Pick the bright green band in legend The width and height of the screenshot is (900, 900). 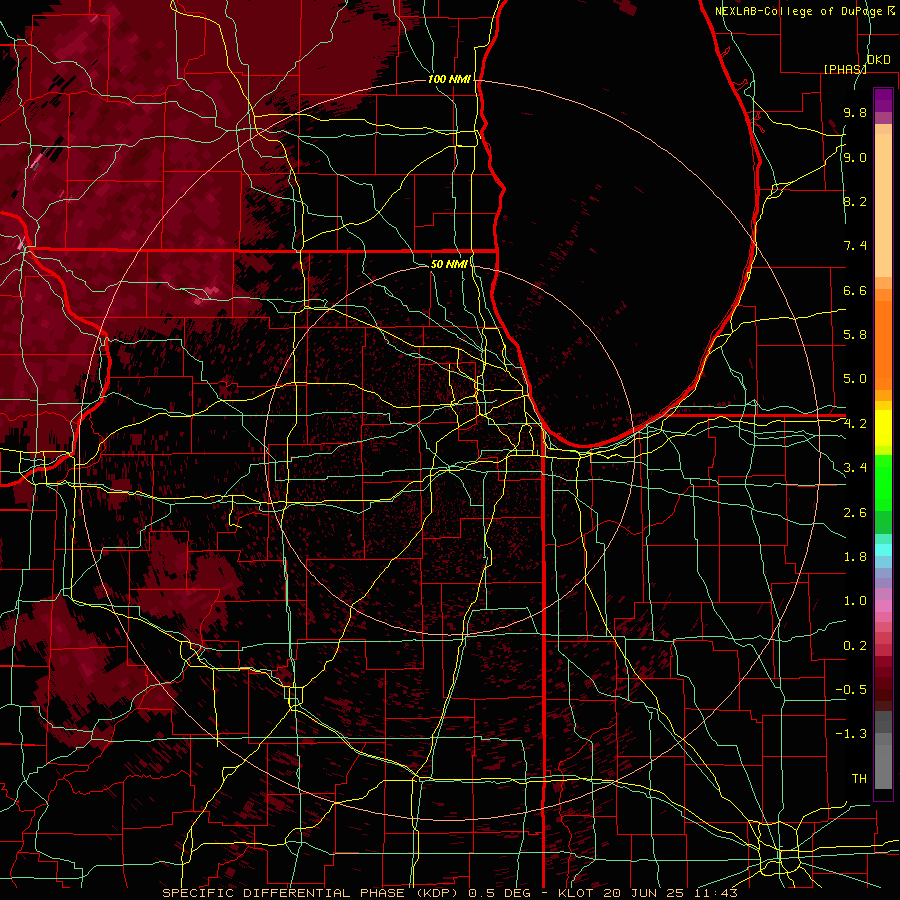(x=883, y=483)
